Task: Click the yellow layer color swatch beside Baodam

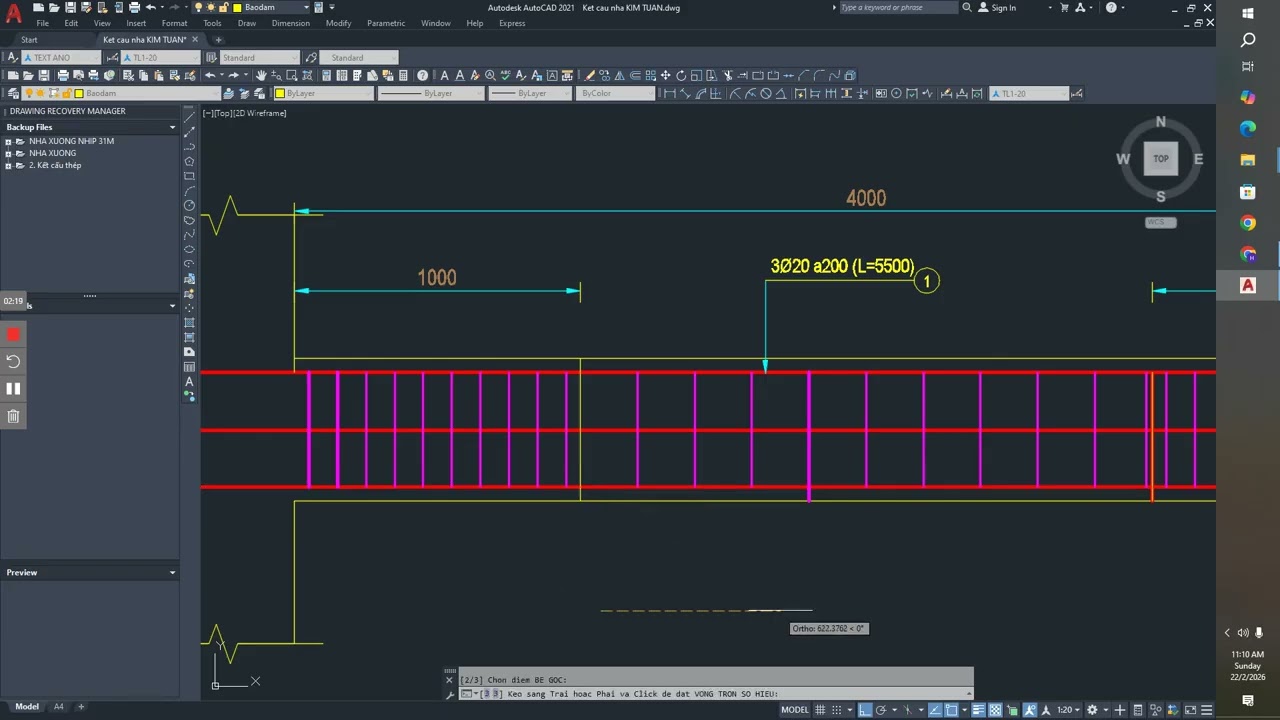Action: (79, 93)
